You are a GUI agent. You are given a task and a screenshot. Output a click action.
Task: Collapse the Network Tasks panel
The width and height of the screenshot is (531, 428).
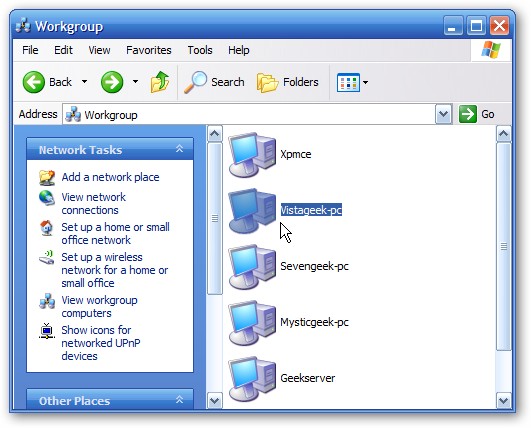pos(179,149)
